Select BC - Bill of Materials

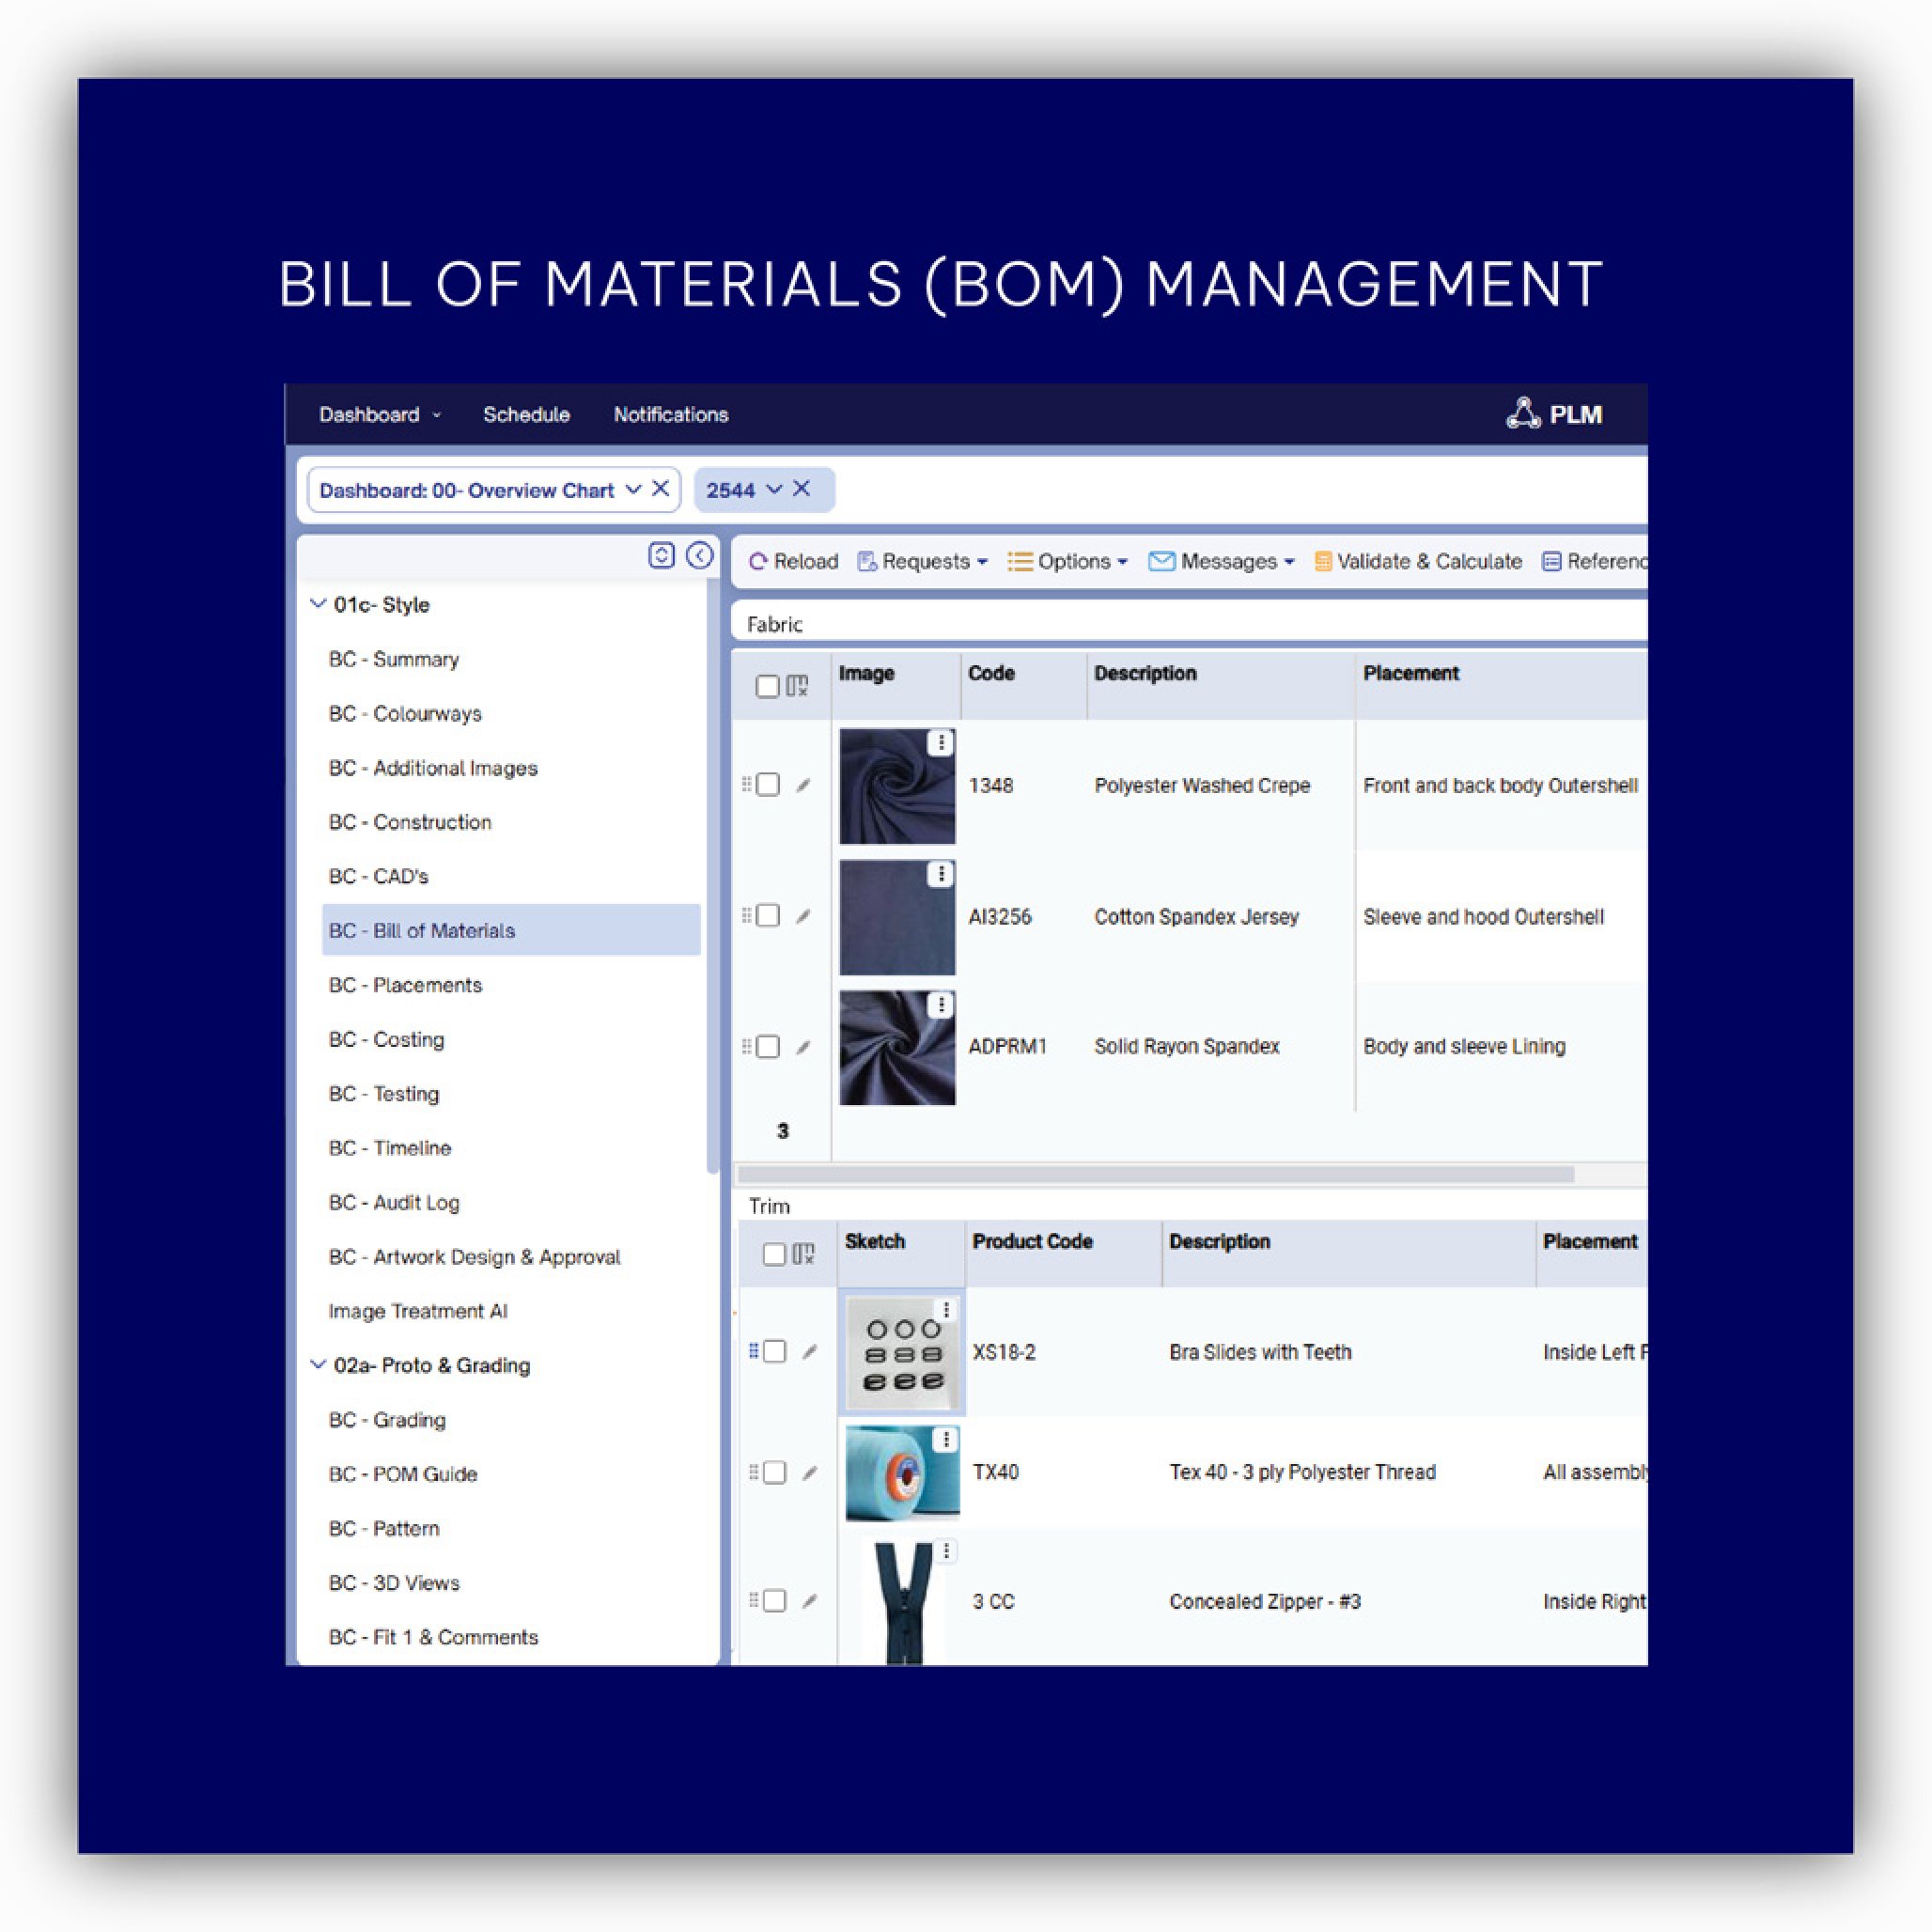tap(421, 930)
